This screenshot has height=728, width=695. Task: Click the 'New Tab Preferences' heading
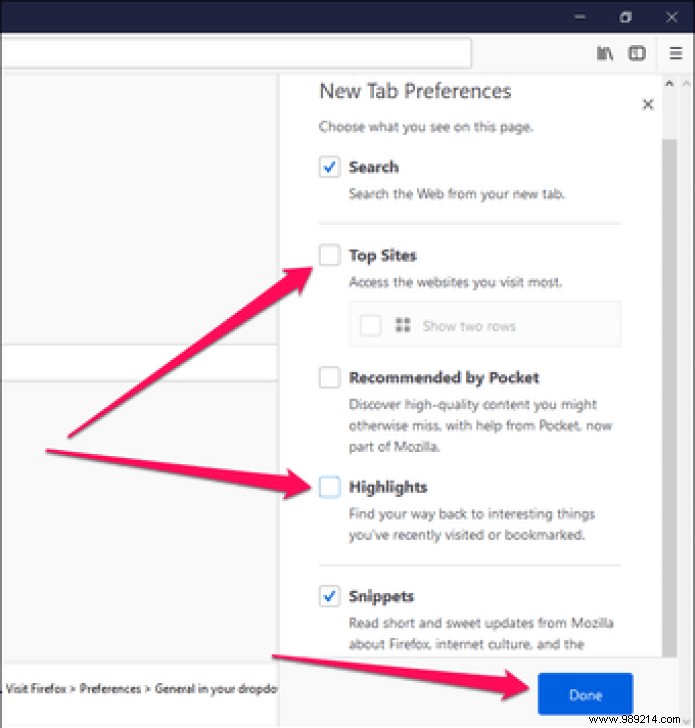(x=416, y=91)
